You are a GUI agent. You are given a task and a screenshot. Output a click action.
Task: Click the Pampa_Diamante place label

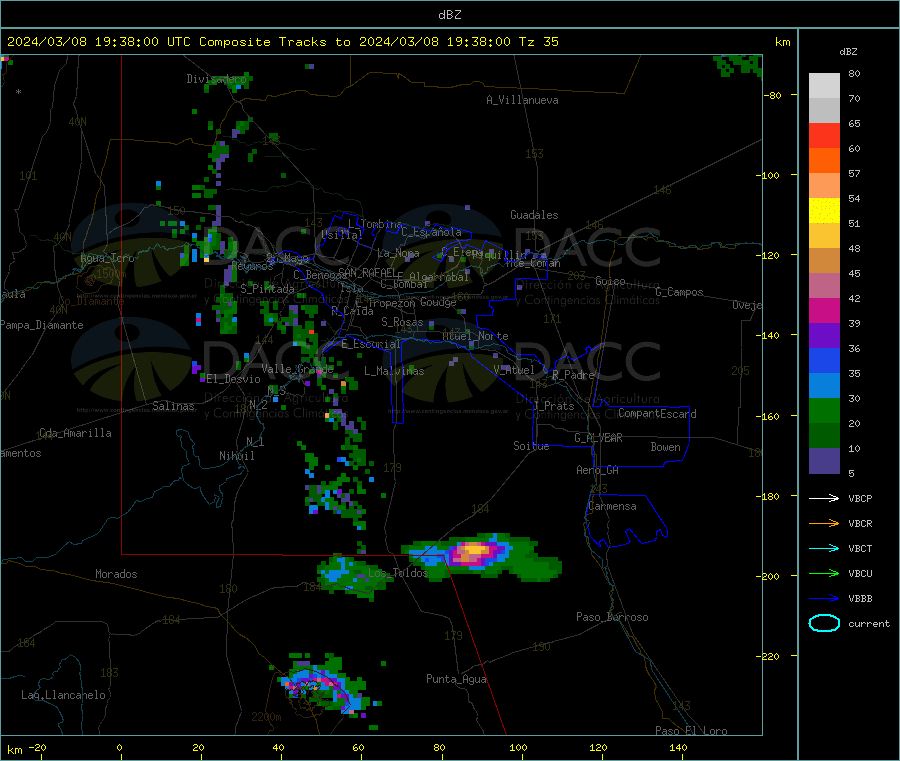42,325
